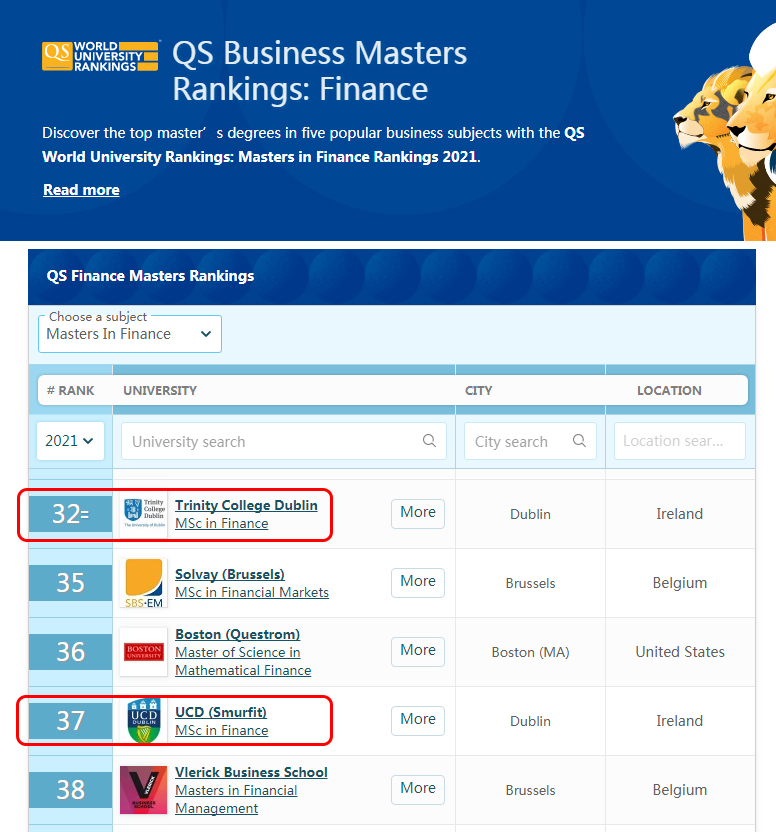Click More button for Boston (Questrom)
The width and height of the screenshot is (776, 832).
417,651
